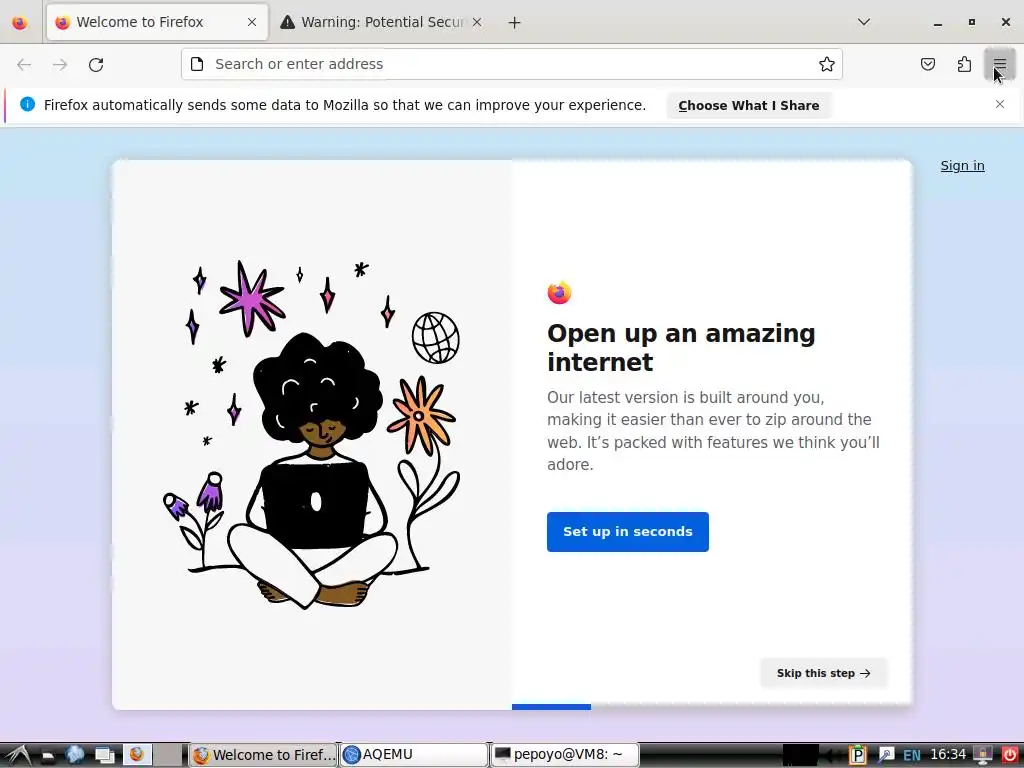Screen dimensions: 1024x768
Task: Open the file manager taskbar launcher
Action: [48, 756]
